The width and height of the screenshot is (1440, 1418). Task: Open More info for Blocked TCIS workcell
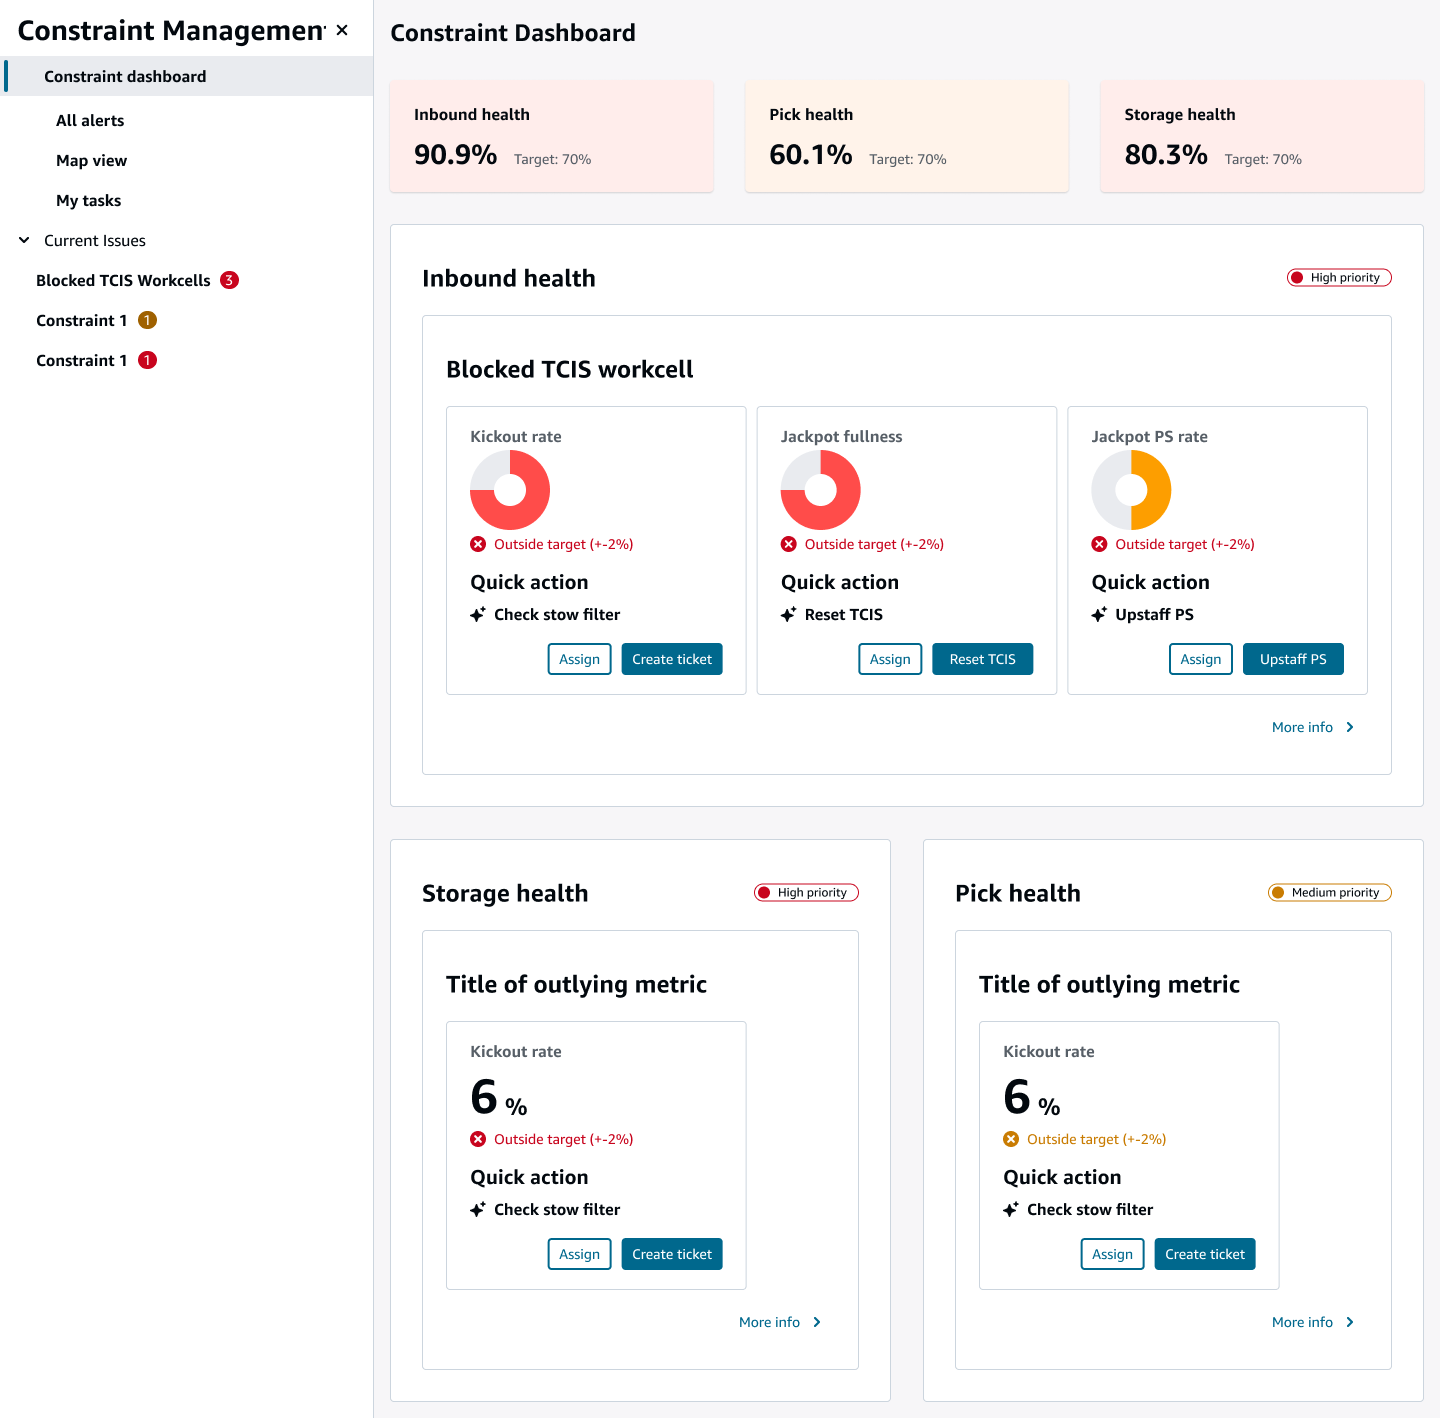(1302, 727)
